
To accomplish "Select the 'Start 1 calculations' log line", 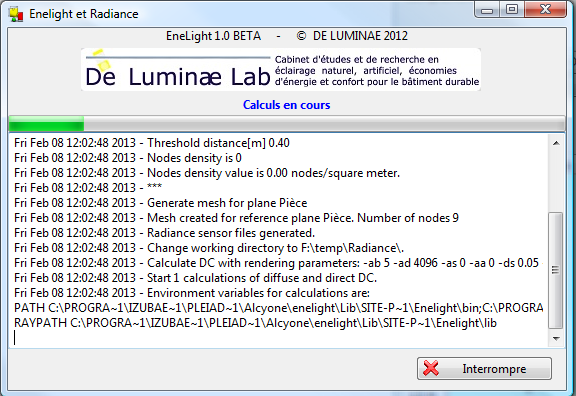I will click(195, 278).
